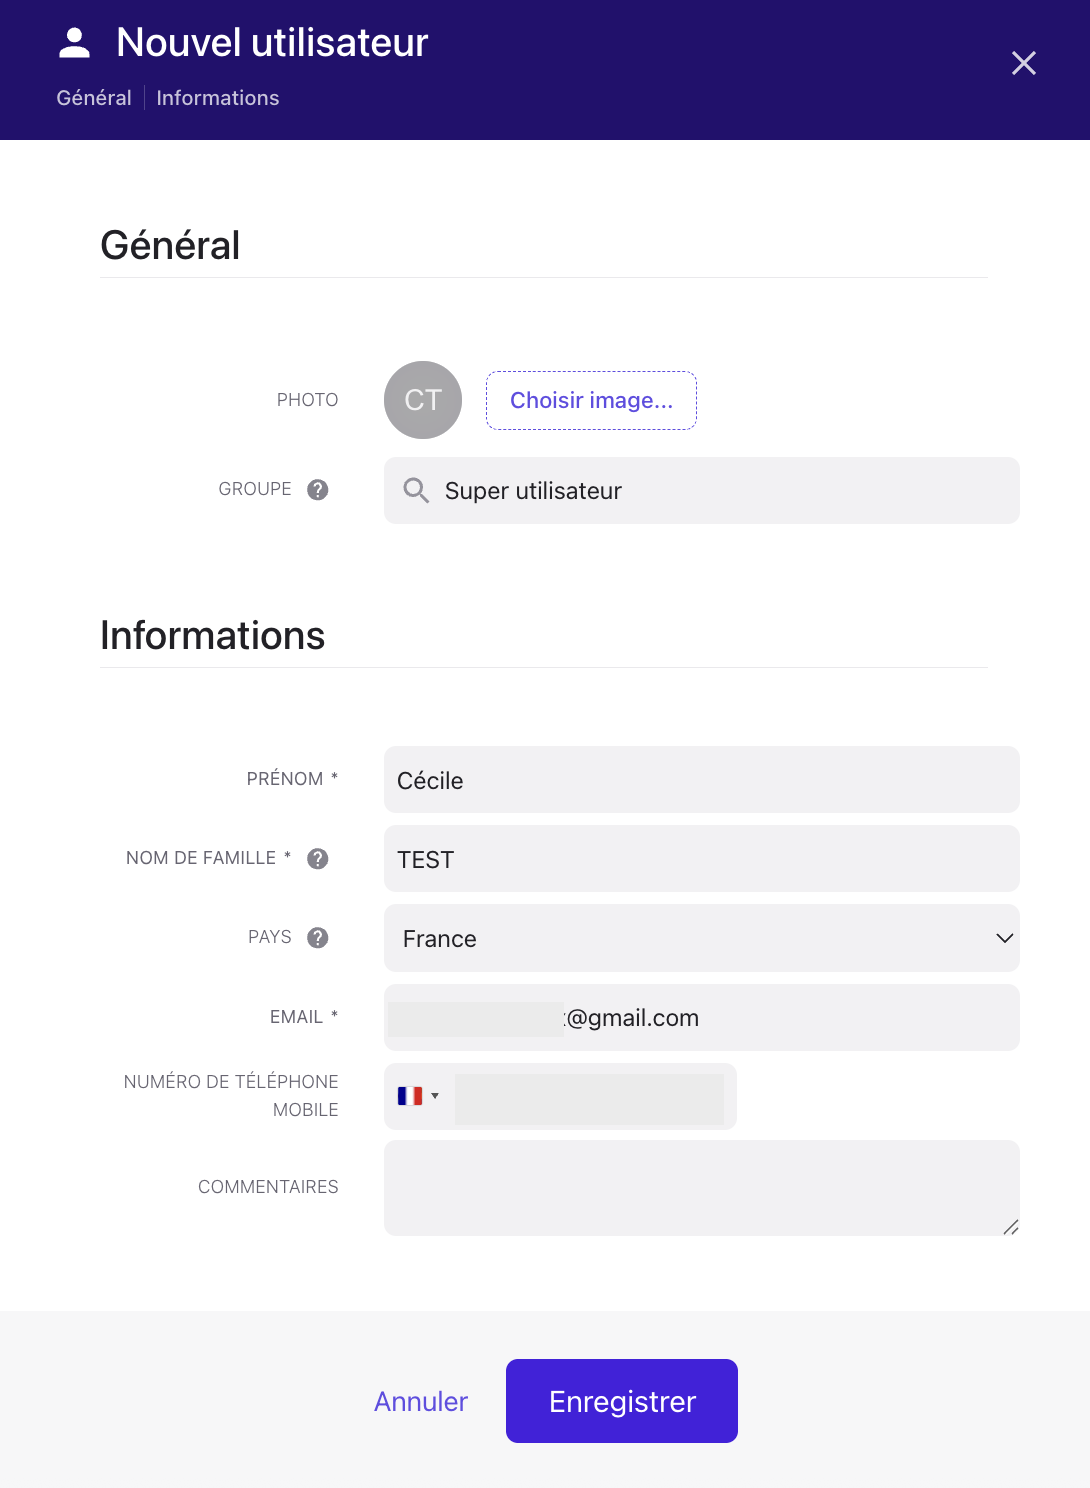
Task: Expand the Pays dropdown showing France
Action: tap(700, 938)
